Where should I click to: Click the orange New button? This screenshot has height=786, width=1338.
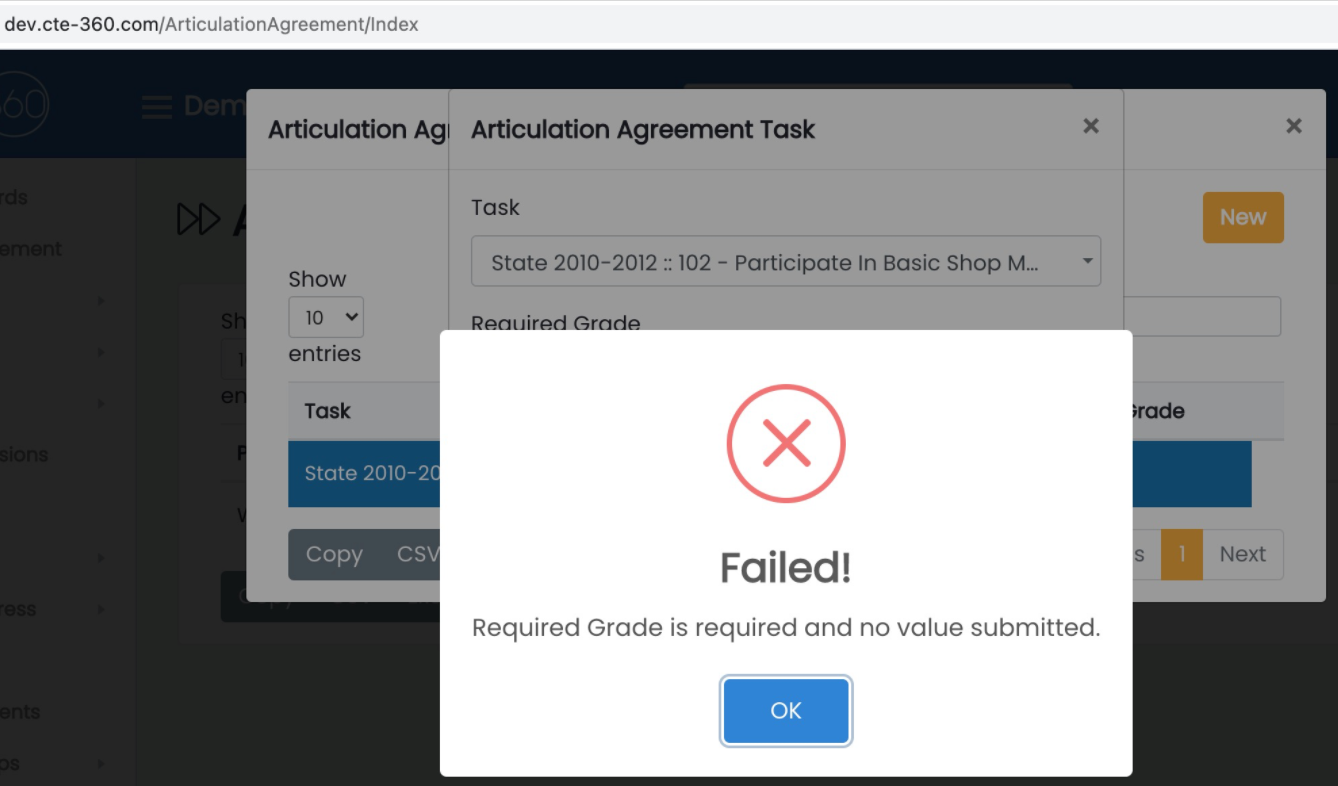click(1243, 217)
